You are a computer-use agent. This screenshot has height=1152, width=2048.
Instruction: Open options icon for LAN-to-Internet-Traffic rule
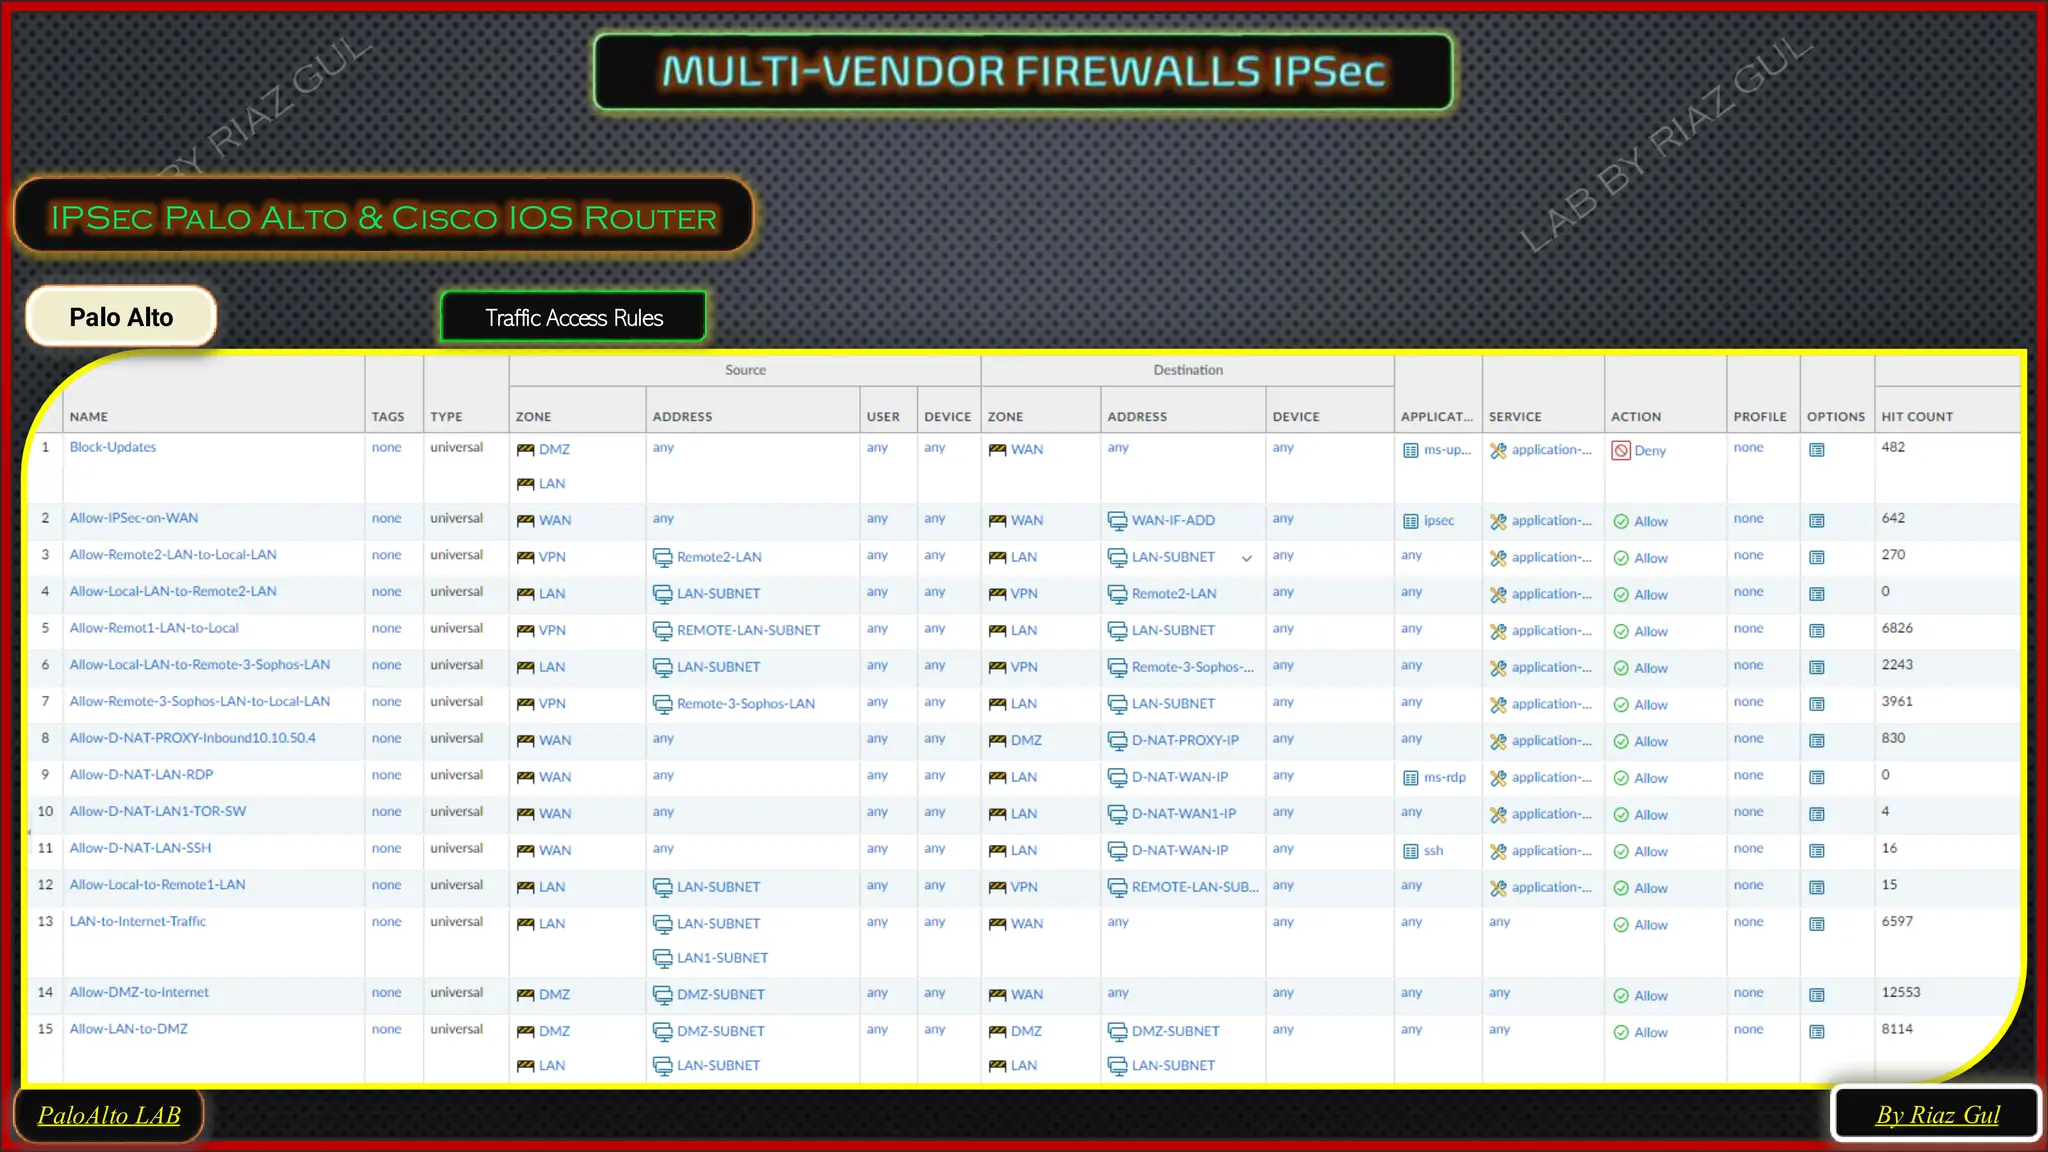pos(1817,925)
